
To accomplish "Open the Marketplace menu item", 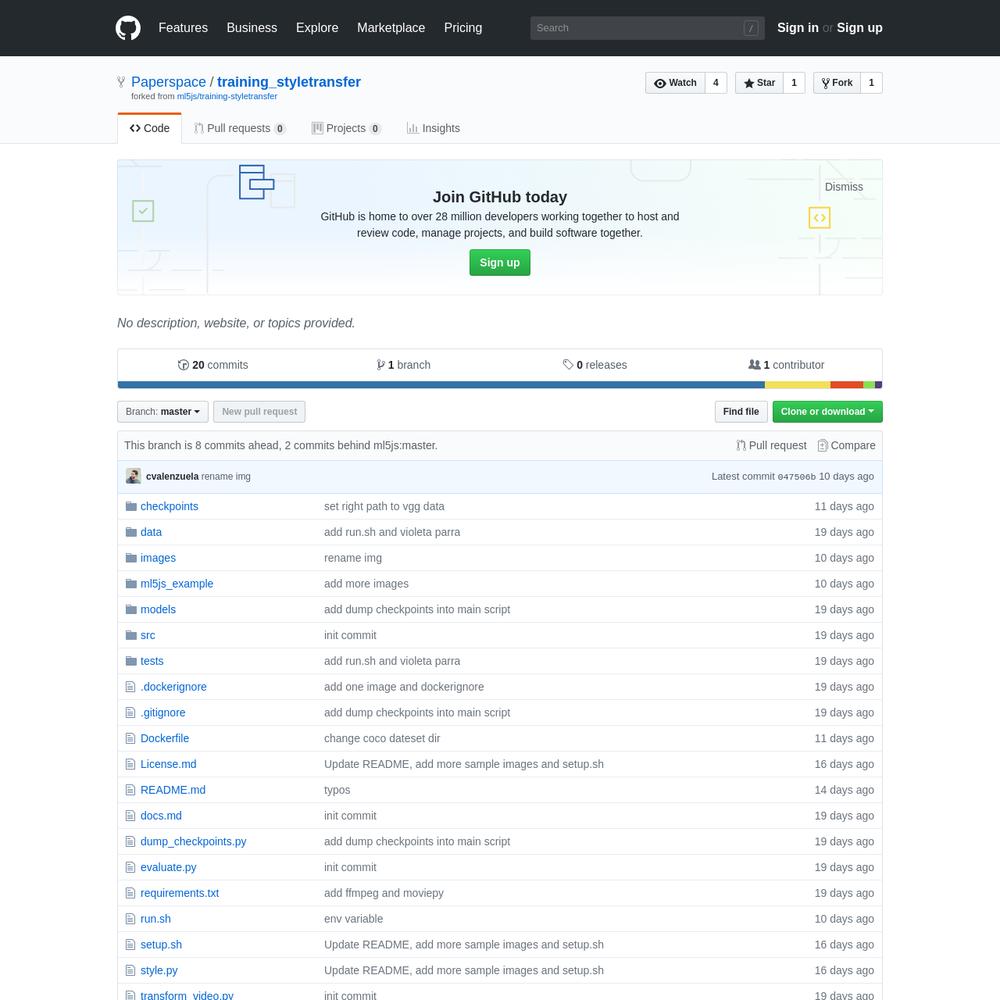I will pos(391,28).
